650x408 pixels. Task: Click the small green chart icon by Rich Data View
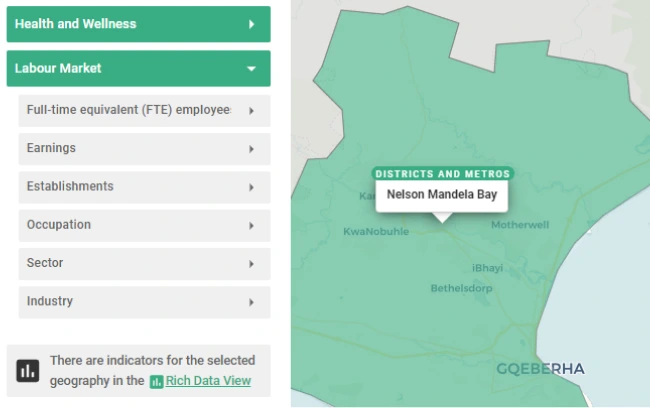click(x=156, y=381)
